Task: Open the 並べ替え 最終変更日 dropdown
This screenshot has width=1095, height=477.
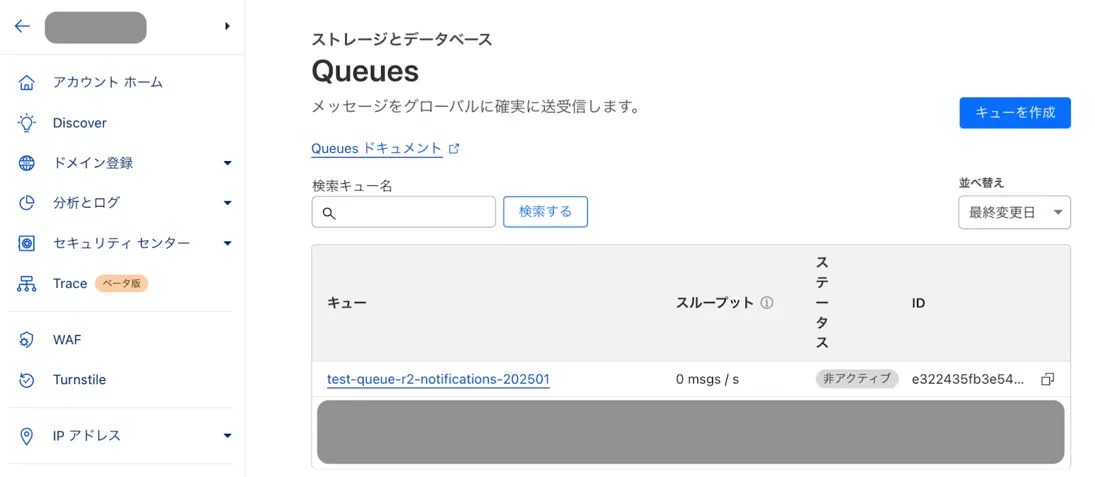Action: click(x=1014, y=212)
